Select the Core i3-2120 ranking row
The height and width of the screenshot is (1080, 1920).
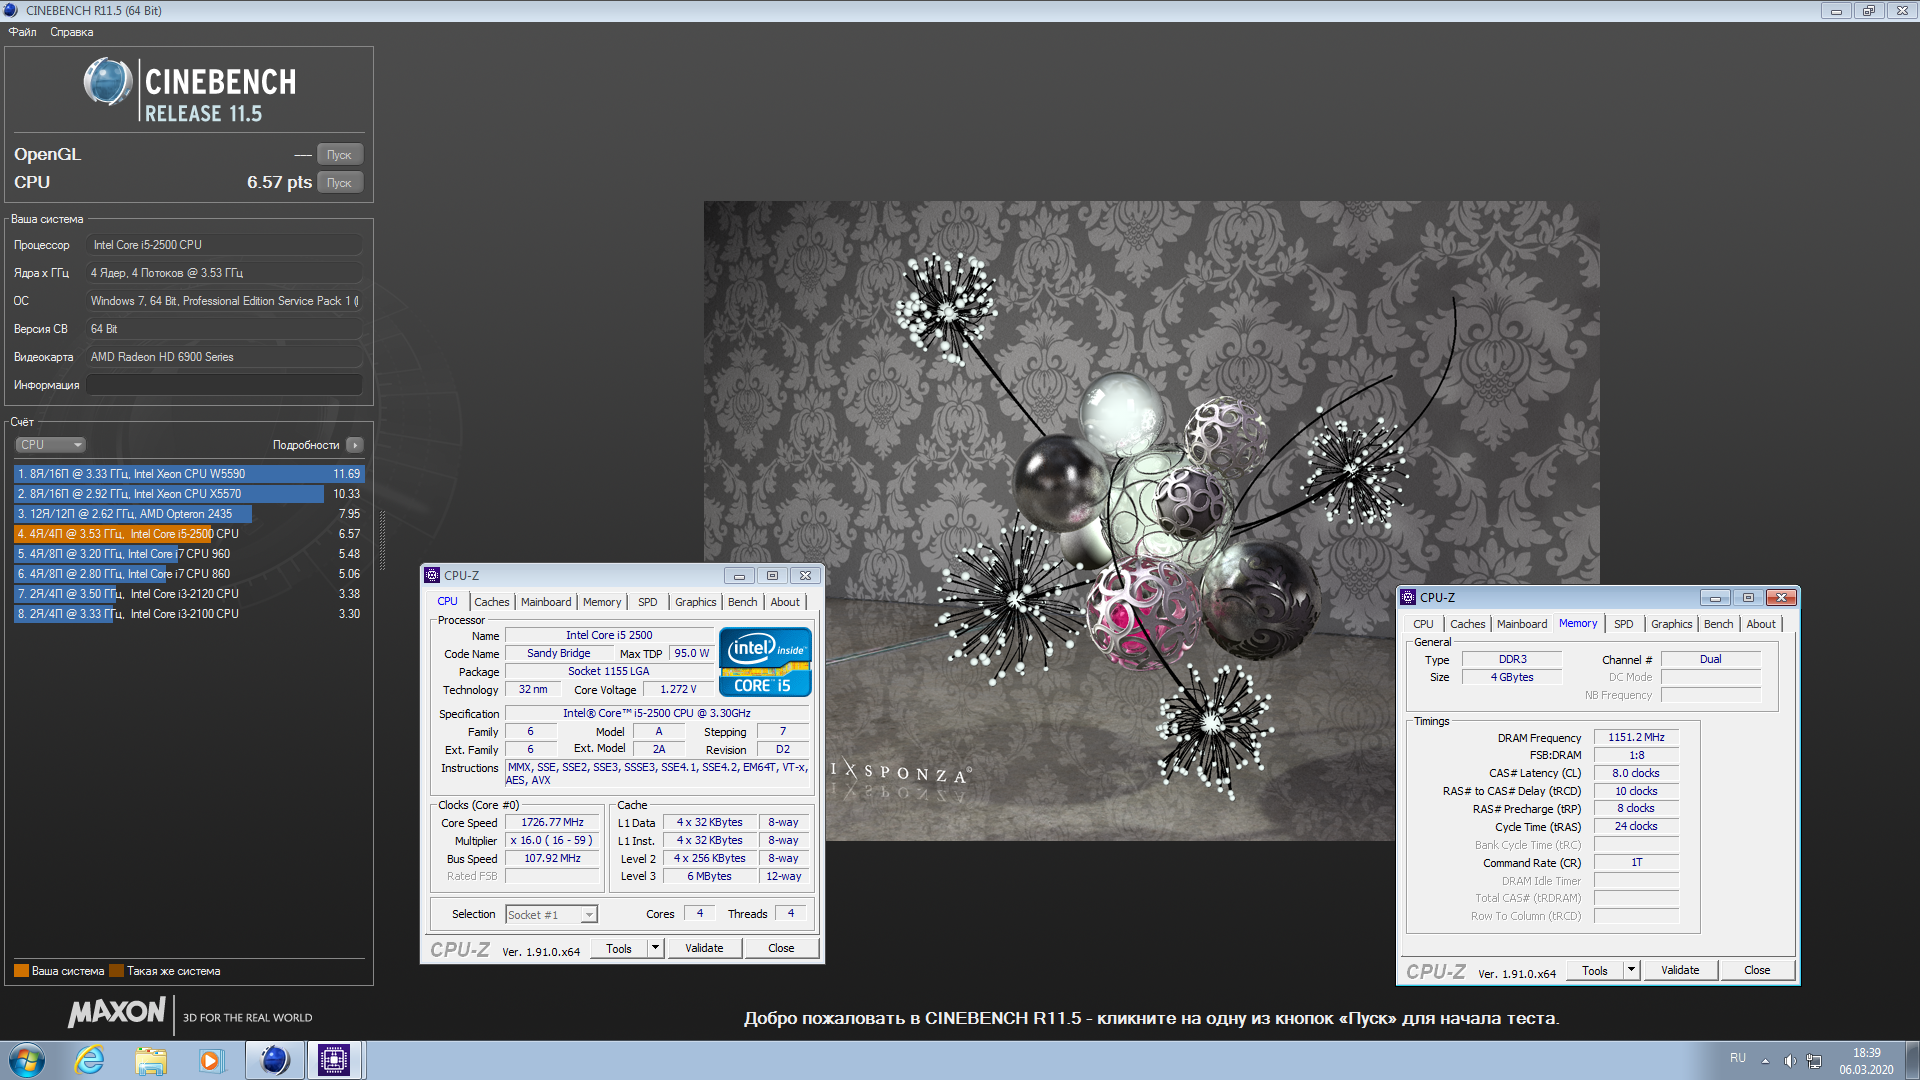point(189,594)
